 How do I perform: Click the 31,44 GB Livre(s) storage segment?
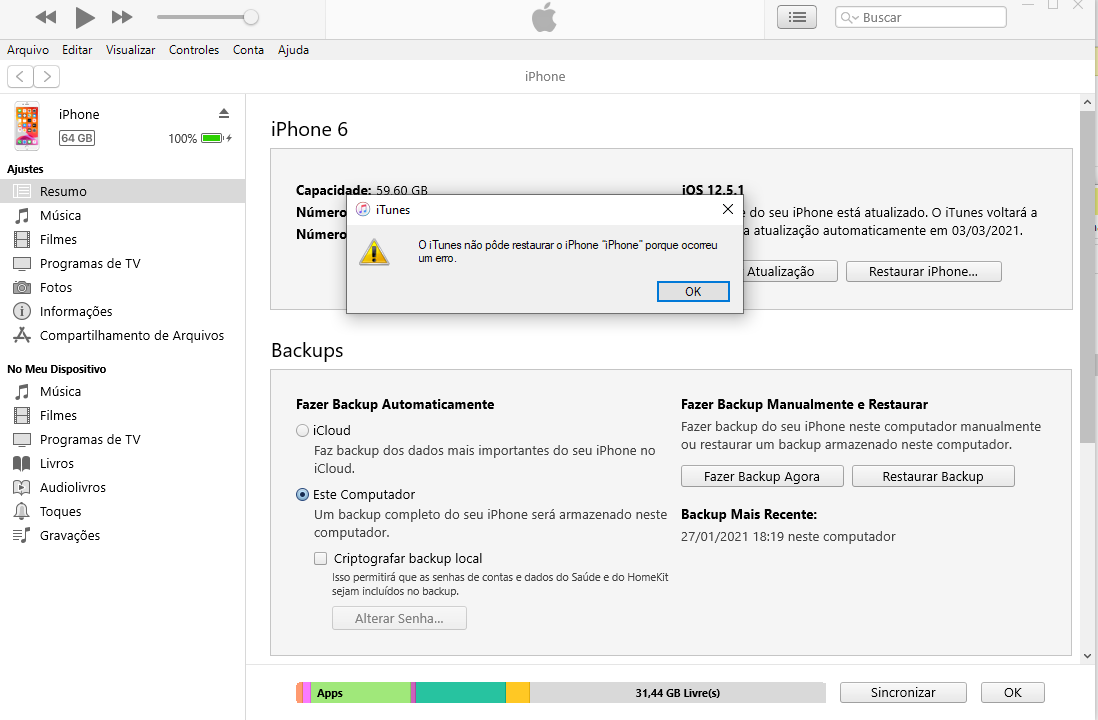pyautogui.click(x=677, y=693)
